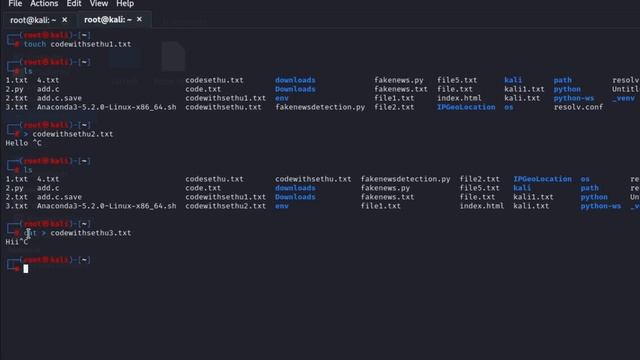Click 'index.html' in the second ls output
This screenshot has height=360, width=640.
(482, 206)
